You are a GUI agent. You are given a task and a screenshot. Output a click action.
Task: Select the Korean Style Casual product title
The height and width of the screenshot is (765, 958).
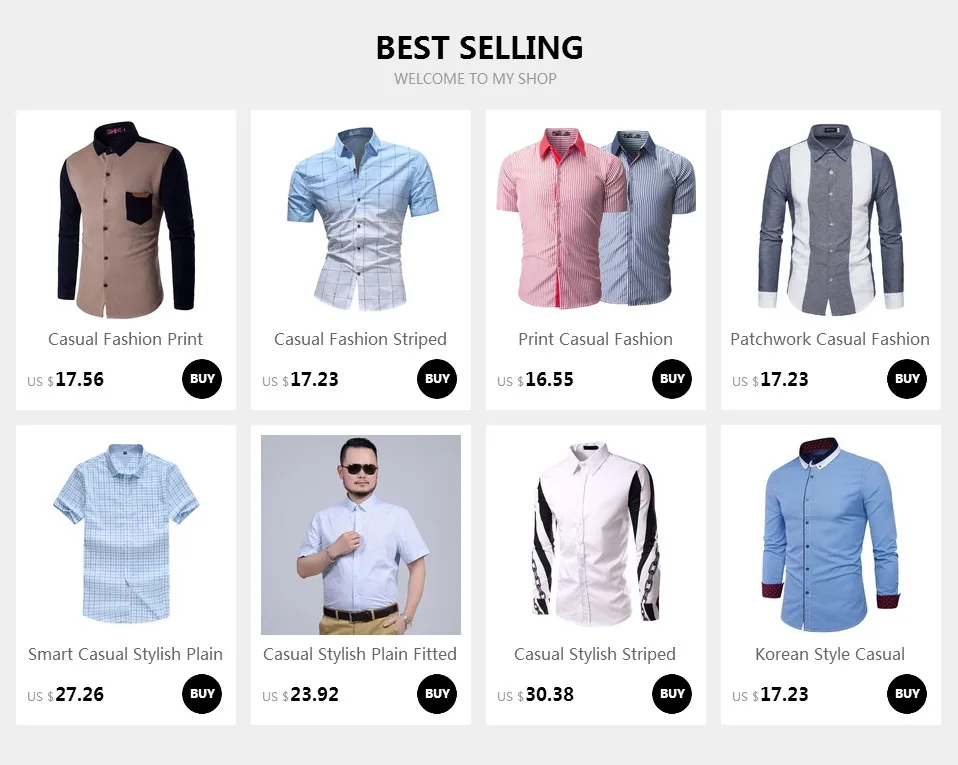[830, 654]
